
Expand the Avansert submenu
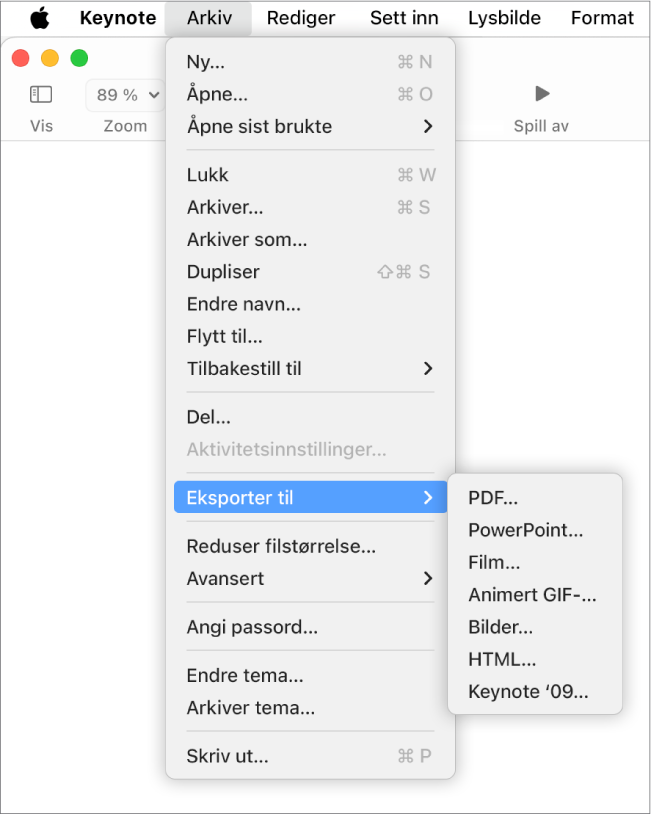point(310,578)
